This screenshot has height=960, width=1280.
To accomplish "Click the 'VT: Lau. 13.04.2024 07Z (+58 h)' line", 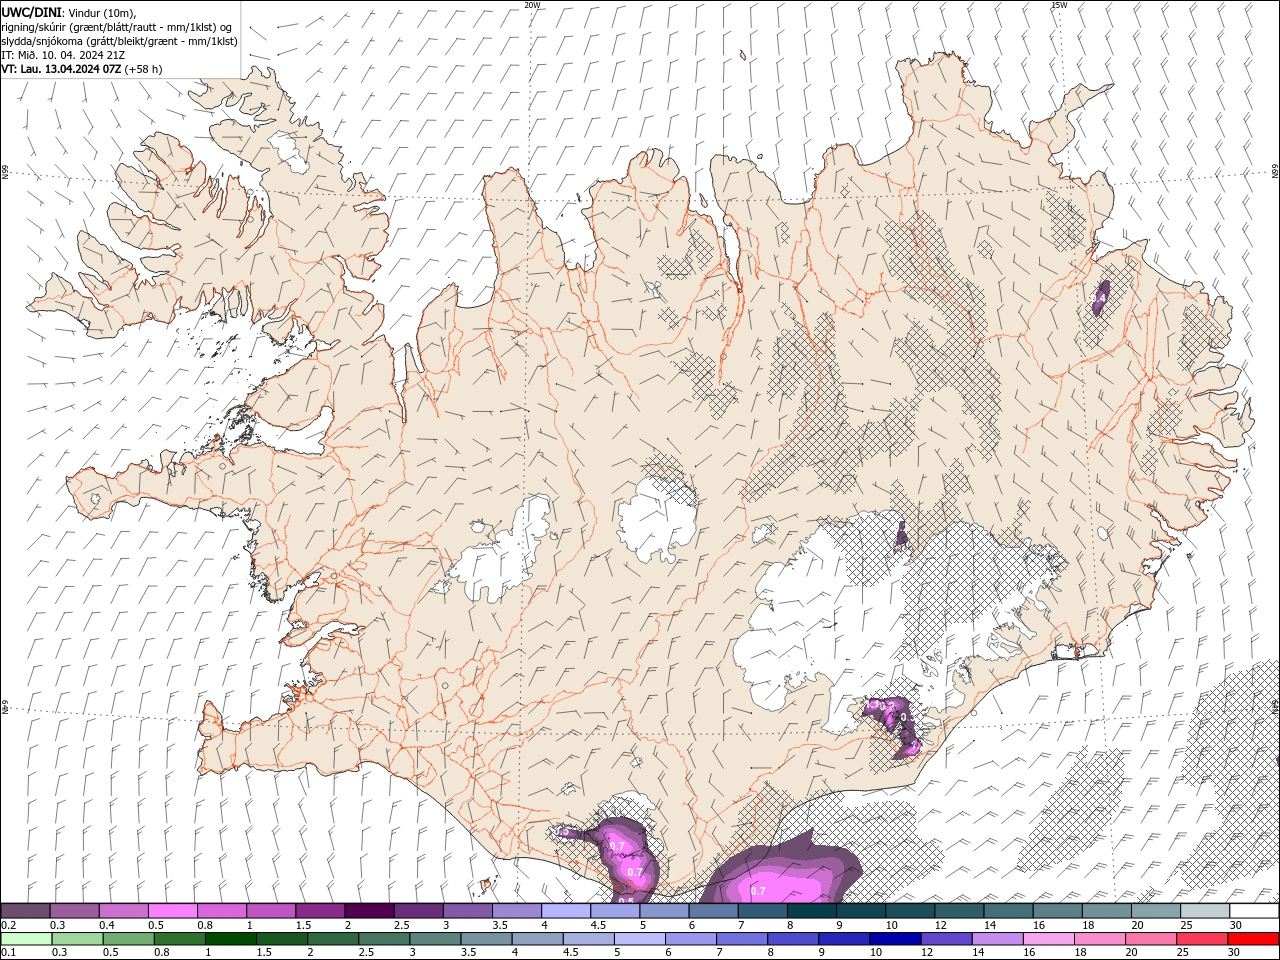I will 82,69.
